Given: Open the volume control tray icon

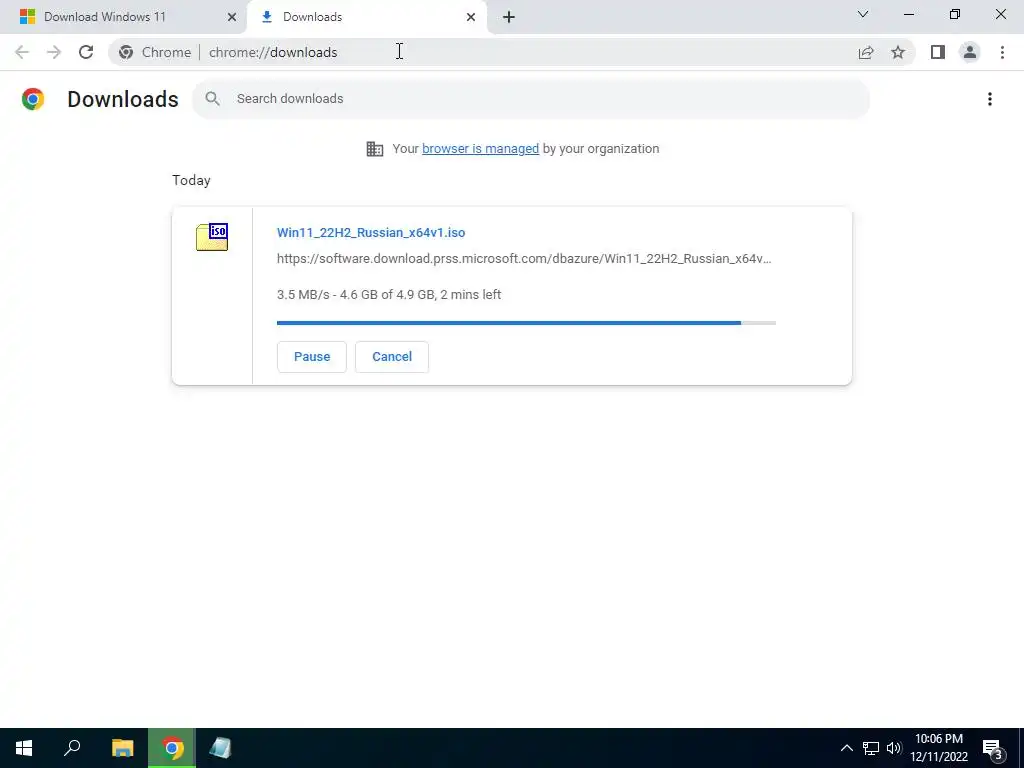Looking at the screenshot, I should (894, 748).
